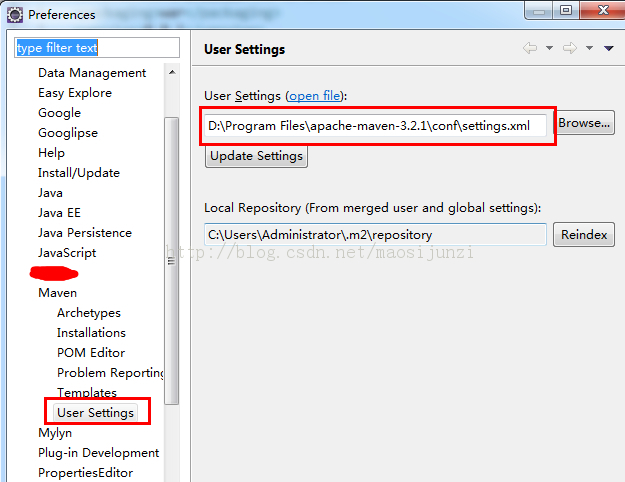Click the back navigation arrow icon
625x482 pixels.
[x=530, y=48]
